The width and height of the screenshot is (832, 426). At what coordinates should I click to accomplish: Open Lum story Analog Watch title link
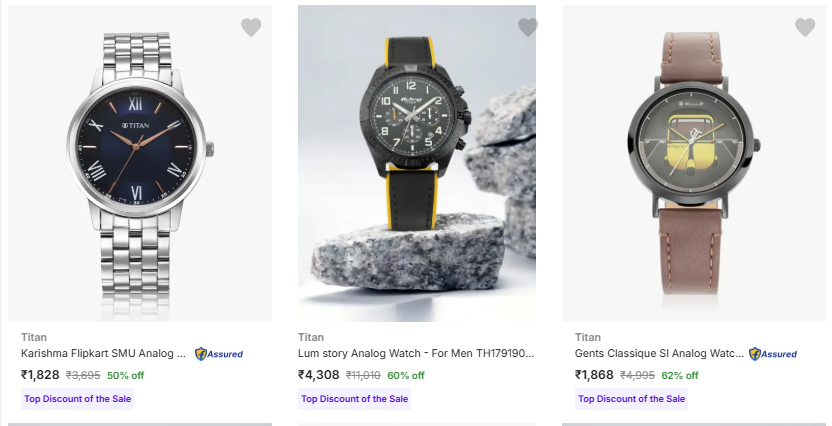click(x=416, y=353)
